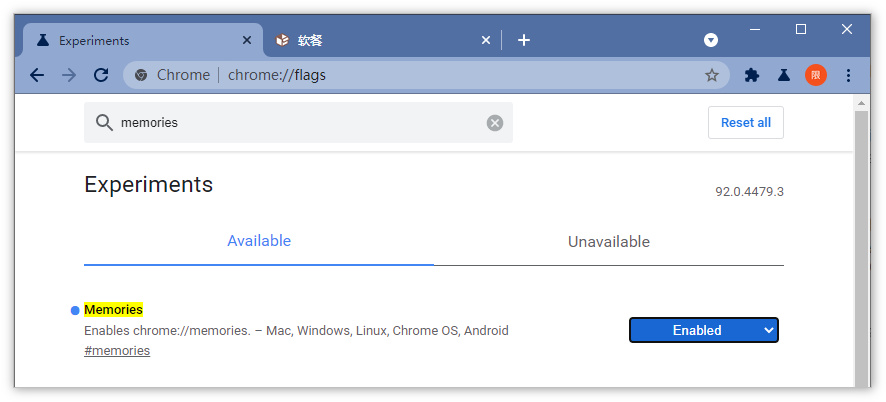Open the profile avatar button
Image resolution: width=886 pixels, height=402 pixels.
coord(816,75)
